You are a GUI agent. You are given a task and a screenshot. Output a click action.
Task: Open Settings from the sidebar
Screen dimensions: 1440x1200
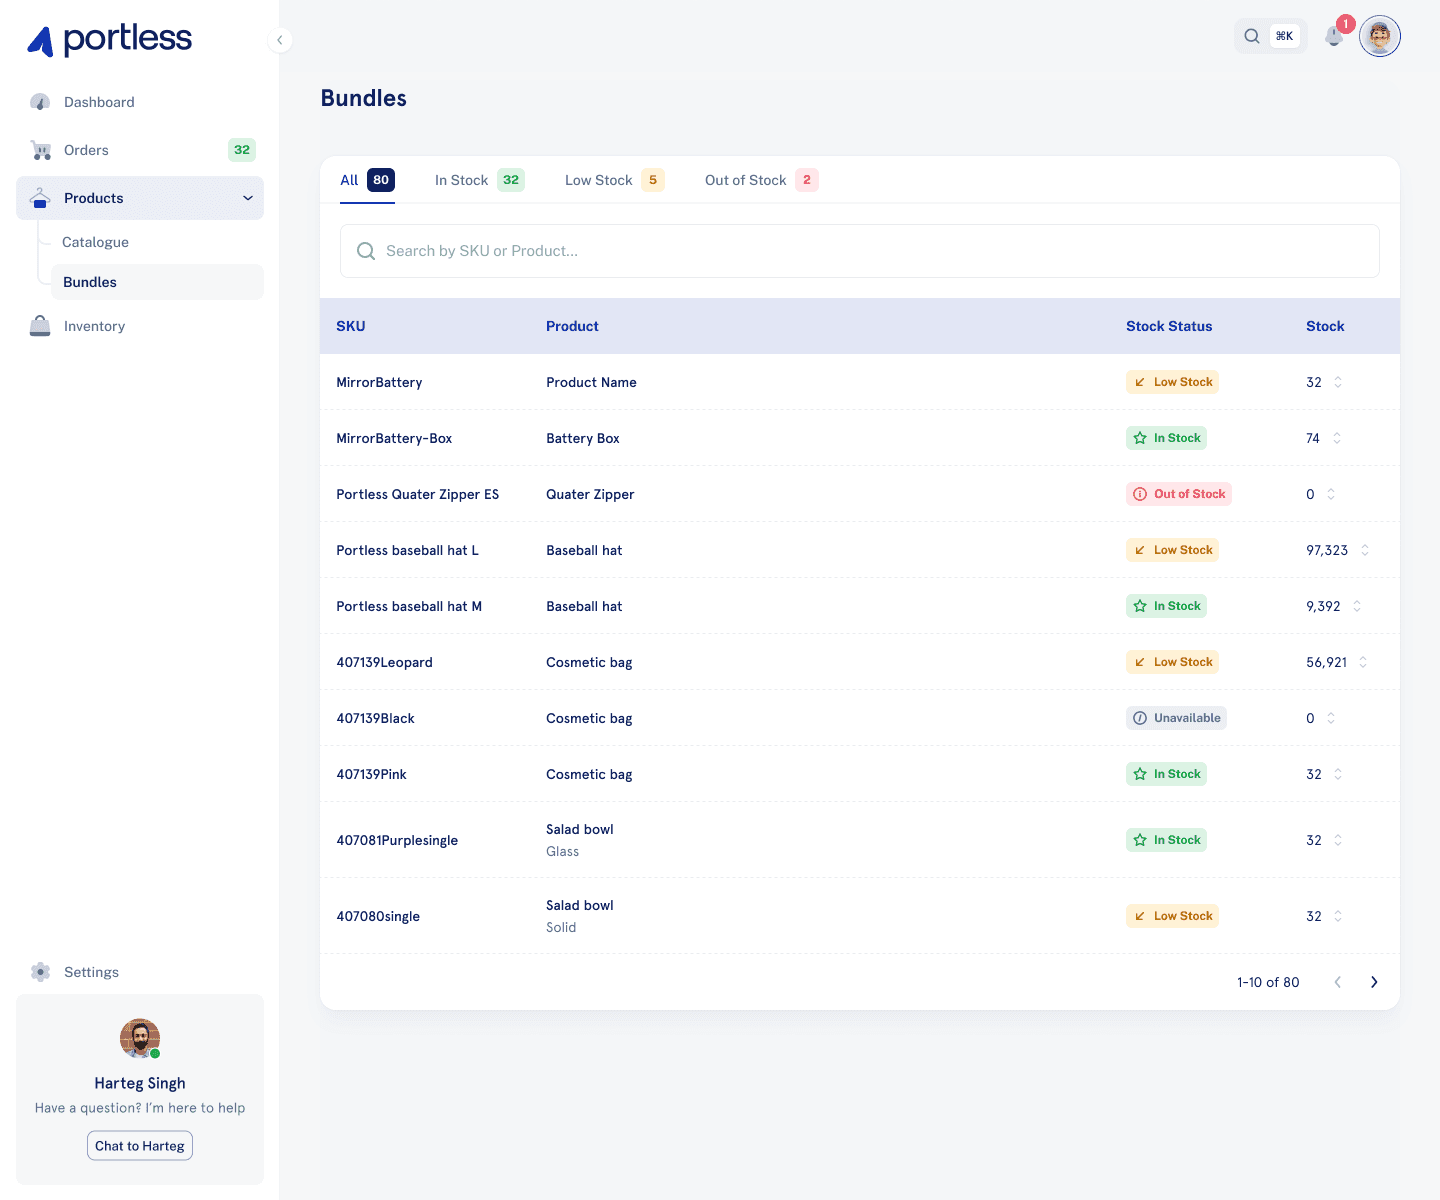140,972
